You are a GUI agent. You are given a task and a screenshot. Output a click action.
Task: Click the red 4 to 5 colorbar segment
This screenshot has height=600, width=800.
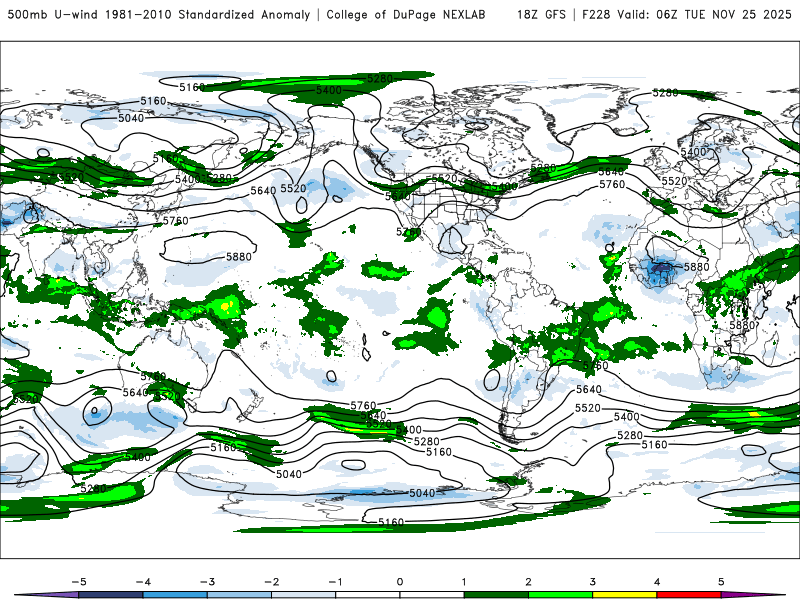(689, 595)
